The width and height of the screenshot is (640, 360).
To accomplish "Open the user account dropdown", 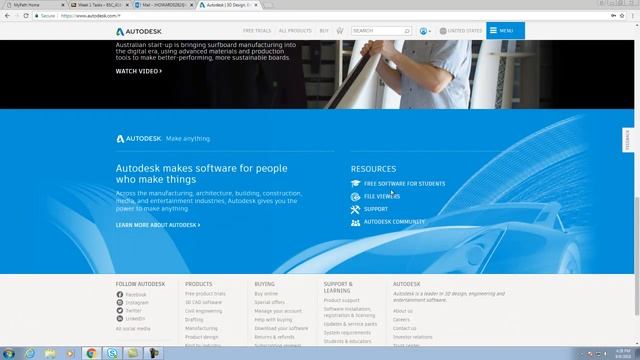I will click(x=425, y=31).
